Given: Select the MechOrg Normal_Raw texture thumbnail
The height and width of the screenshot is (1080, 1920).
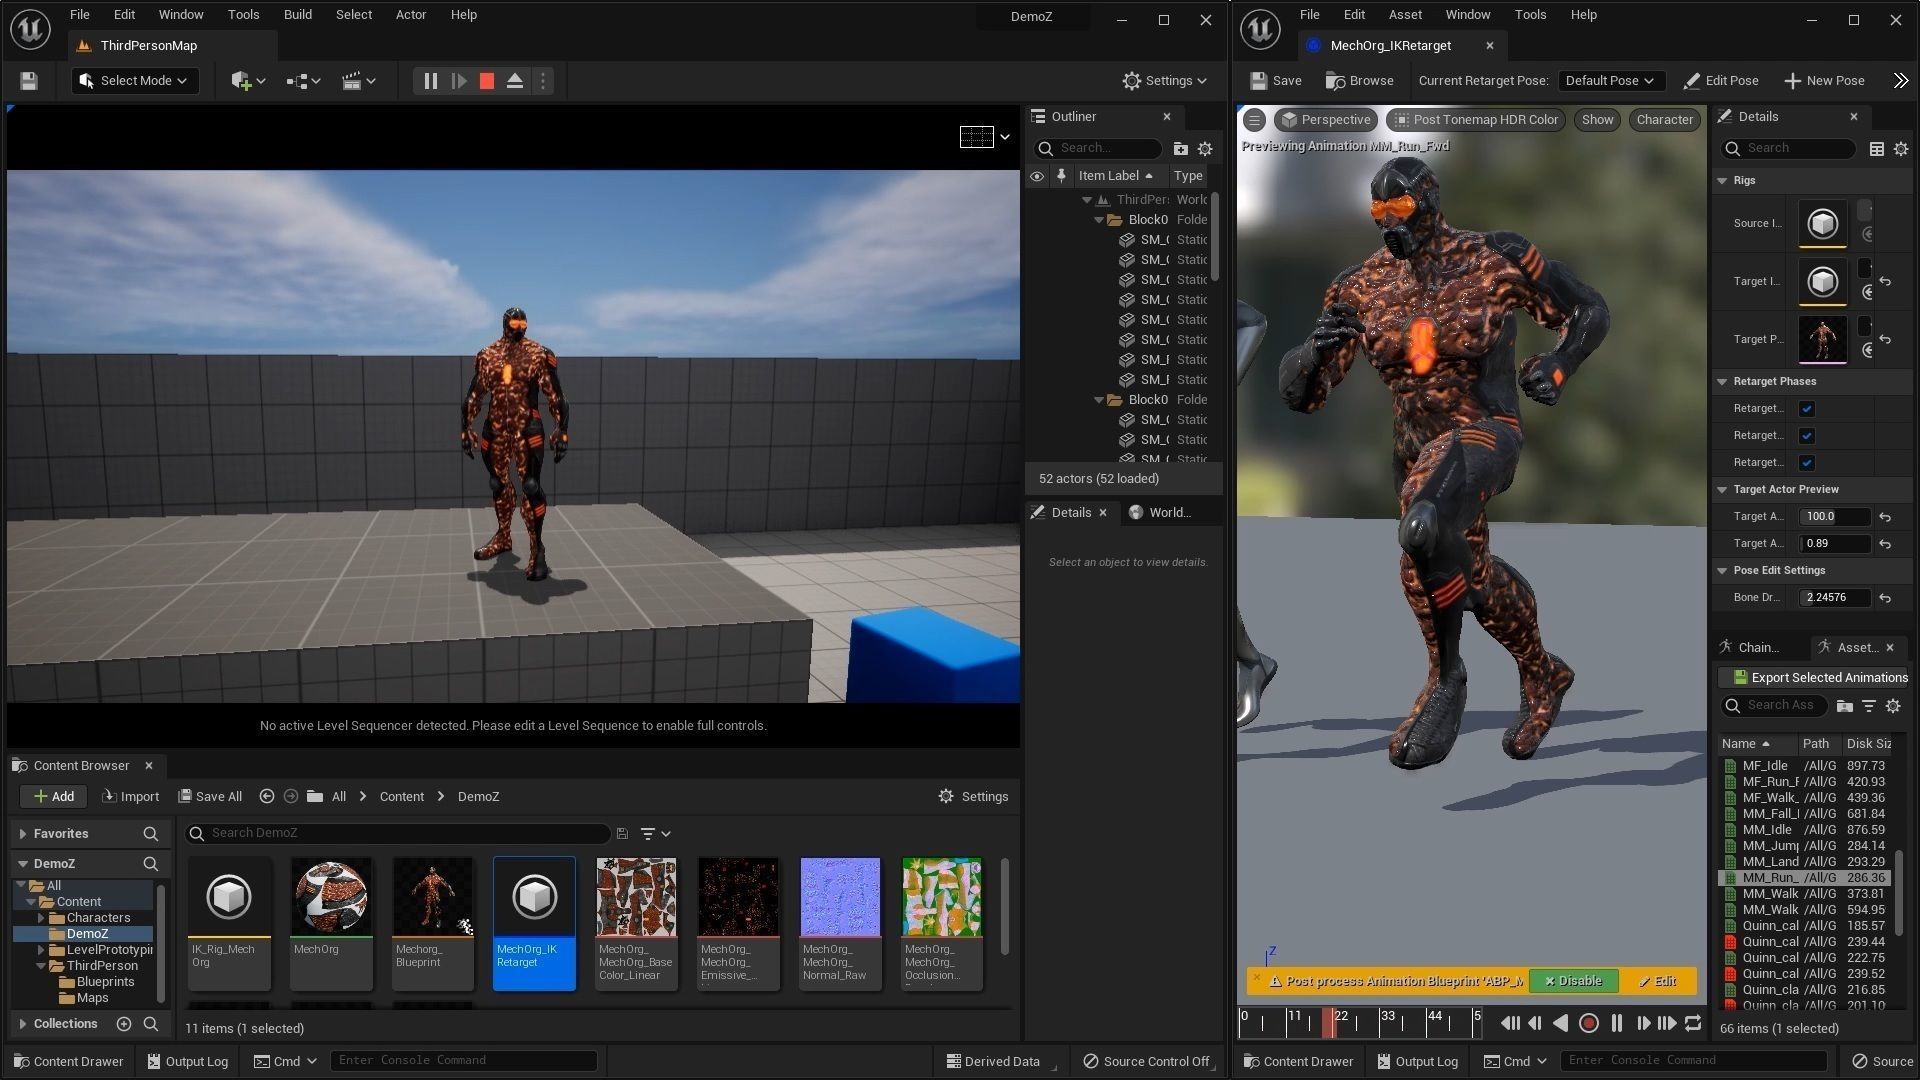Looking at the screenshot, I should (x=840, y=897).
